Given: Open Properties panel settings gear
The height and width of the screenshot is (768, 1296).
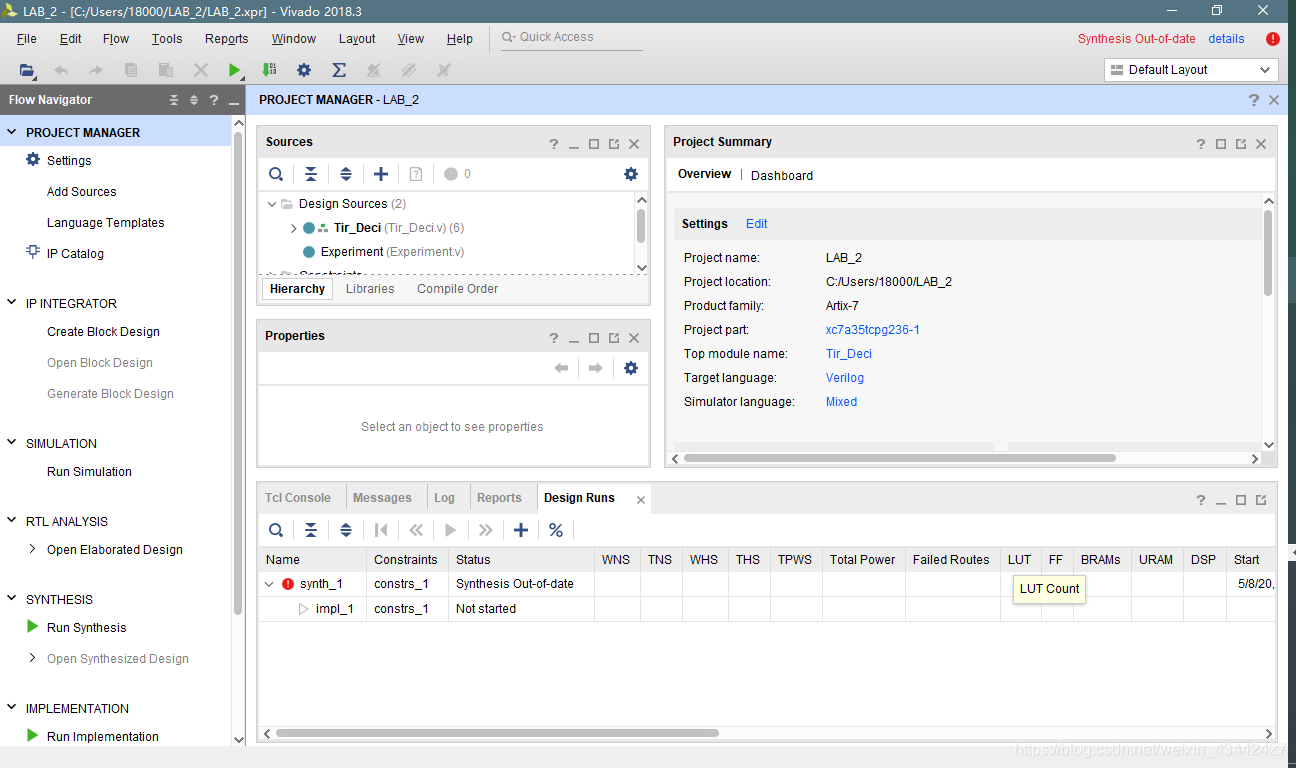Looking at the screenshot, I should 631,368.
